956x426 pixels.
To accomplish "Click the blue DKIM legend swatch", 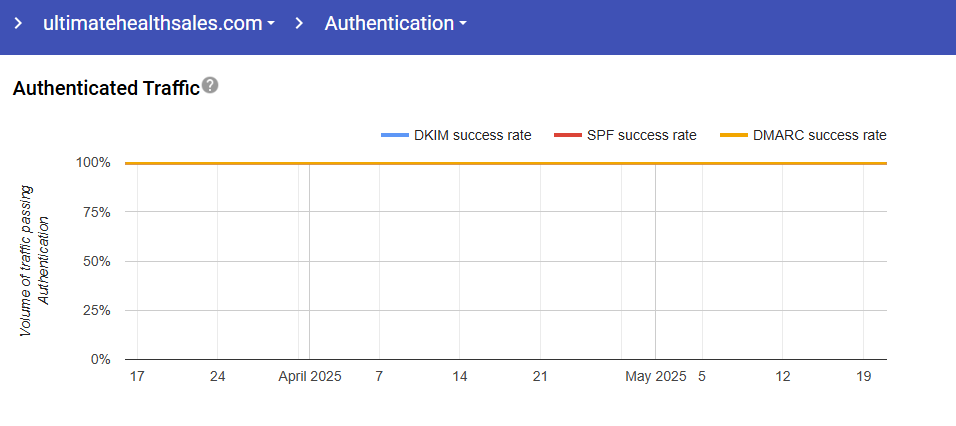I will pos(394,135).
